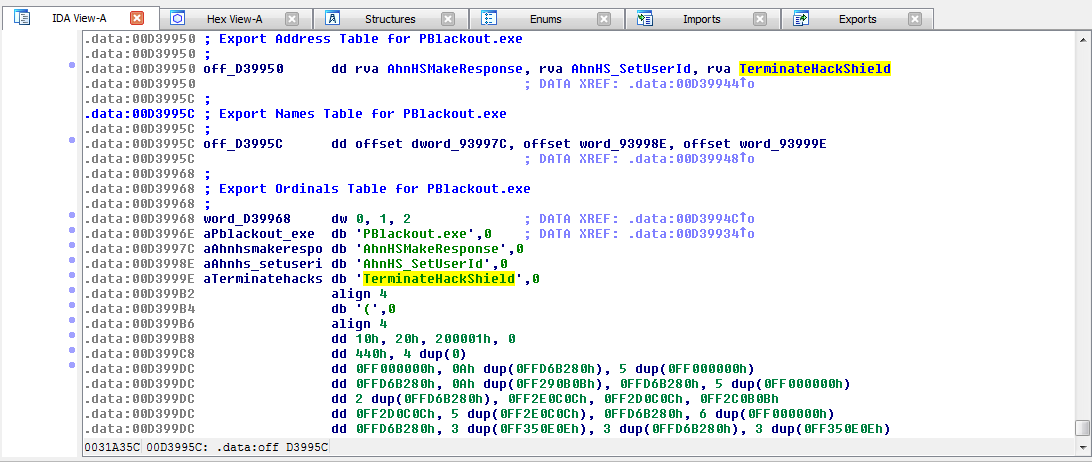Switch to the IDA View-A tab

[79, 19]
